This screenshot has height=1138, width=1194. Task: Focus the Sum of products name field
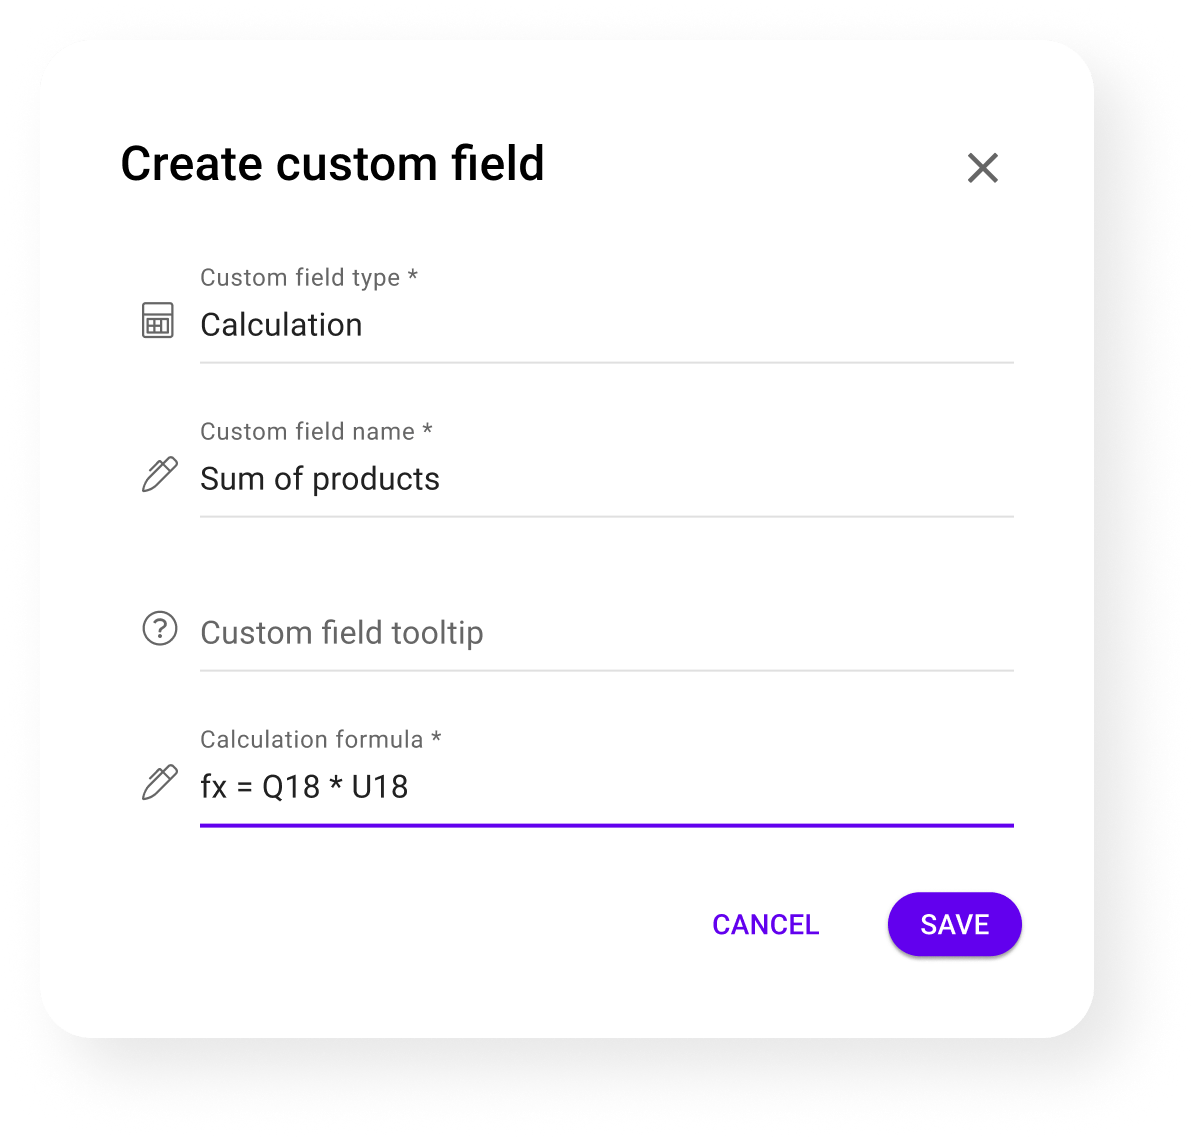606,479
